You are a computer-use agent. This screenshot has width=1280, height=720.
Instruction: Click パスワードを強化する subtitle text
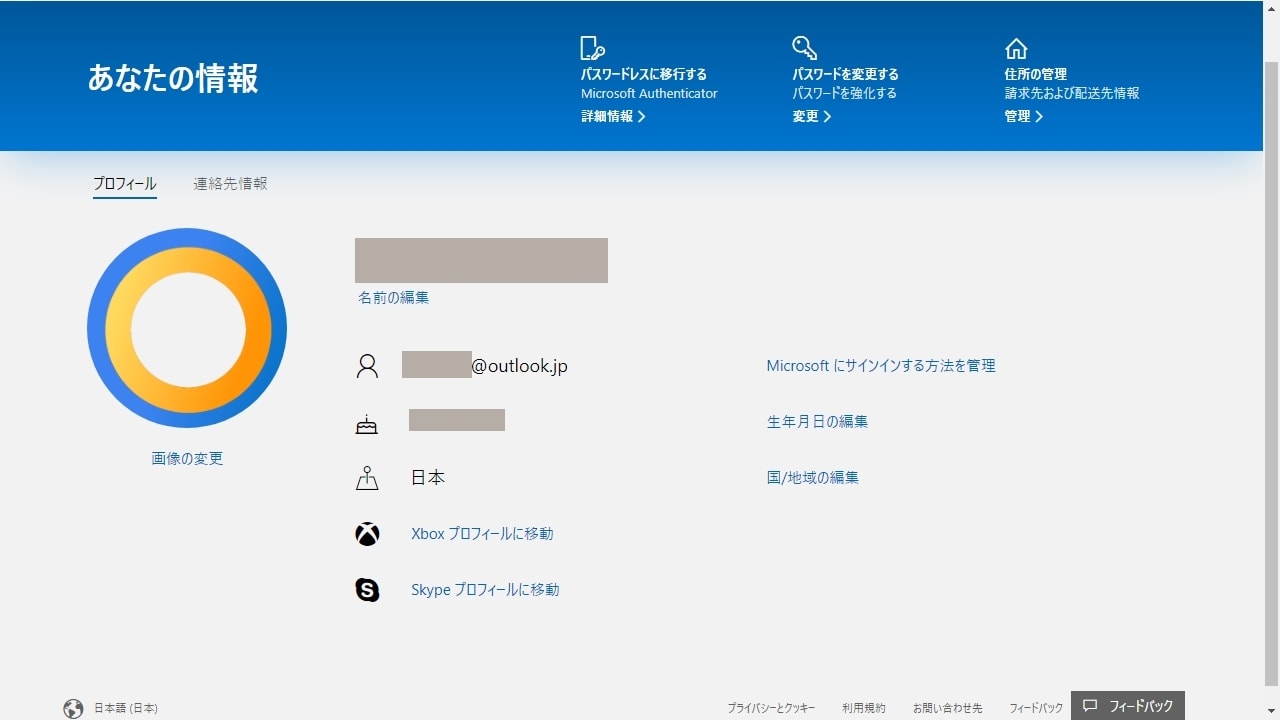(x=845, y=93)
